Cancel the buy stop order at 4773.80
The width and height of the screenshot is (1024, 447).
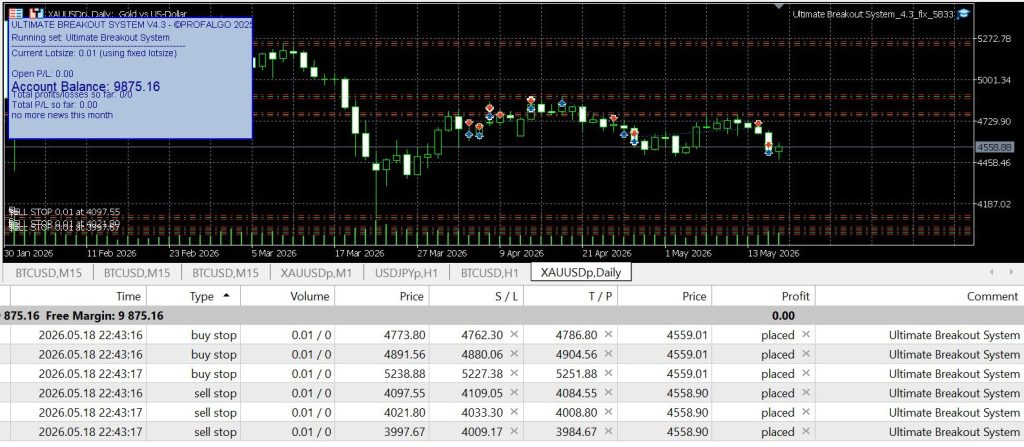click(805, 335)
